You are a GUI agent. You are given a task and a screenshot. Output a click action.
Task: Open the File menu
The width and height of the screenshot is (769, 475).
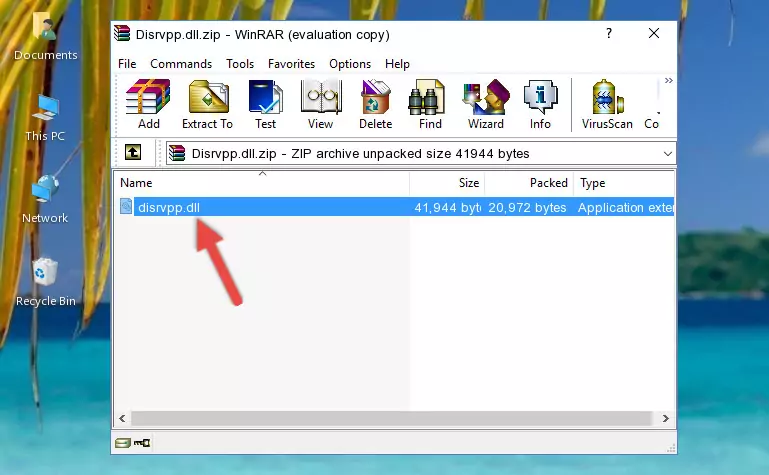[127, 64]
